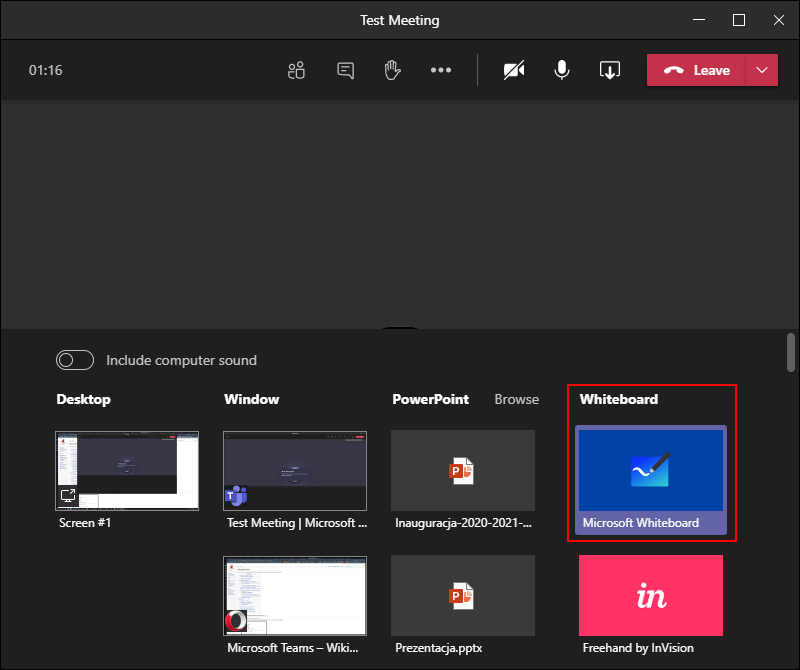Raise your hand in the meeting
Screen dimensions: 800x670
(x=392, y=70)
